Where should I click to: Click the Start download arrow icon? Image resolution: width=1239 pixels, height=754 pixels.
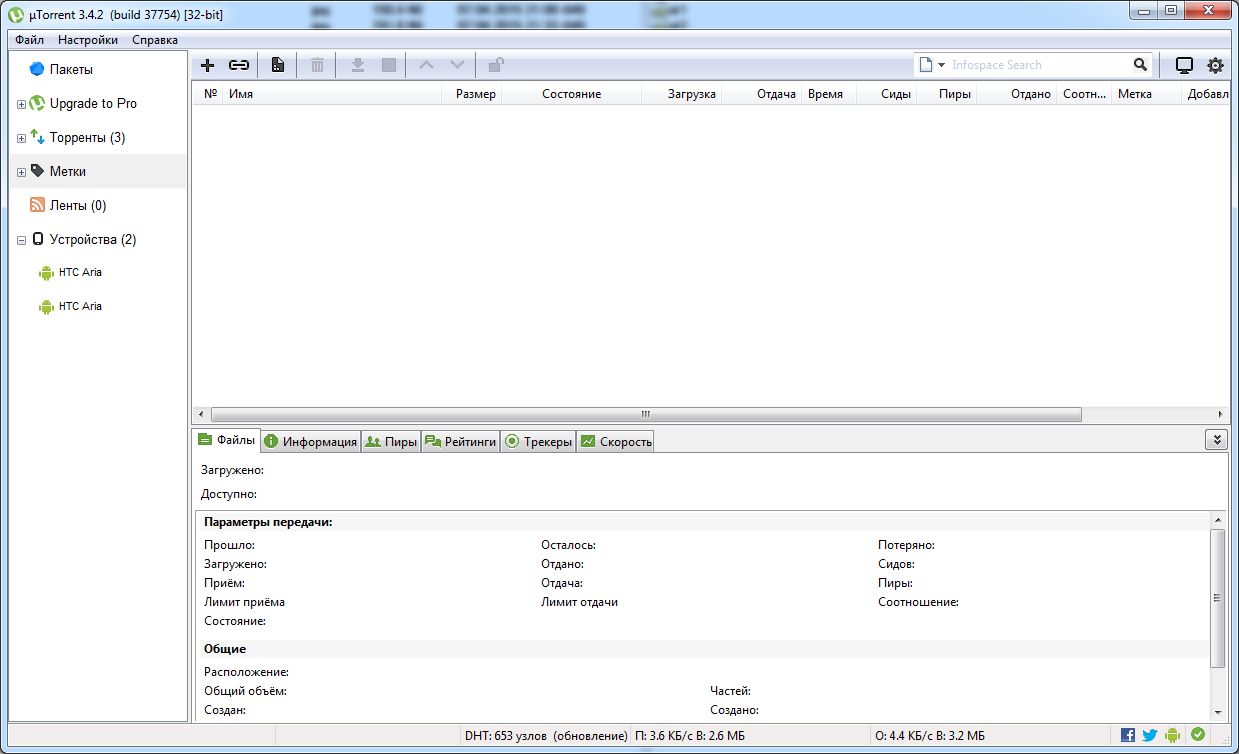coord(358,65)
